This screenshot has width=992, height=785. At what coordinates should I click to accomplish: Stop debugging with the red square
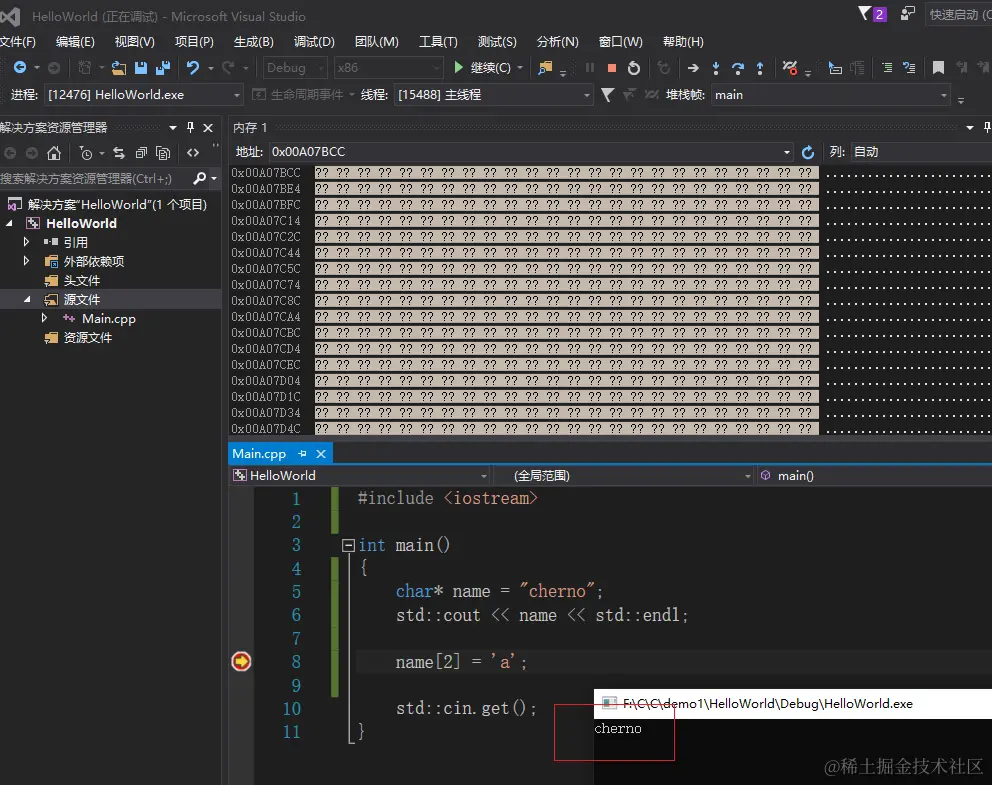[611, 68]
